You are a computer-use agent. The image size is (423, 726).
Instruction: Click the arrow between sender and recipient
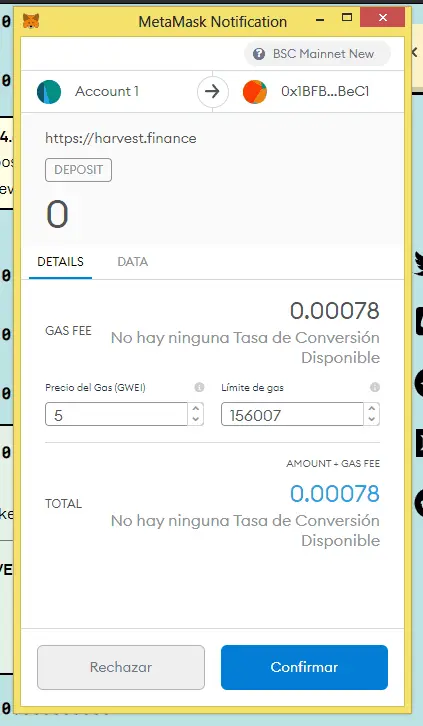pyautogui.click(x=212, y=92)
